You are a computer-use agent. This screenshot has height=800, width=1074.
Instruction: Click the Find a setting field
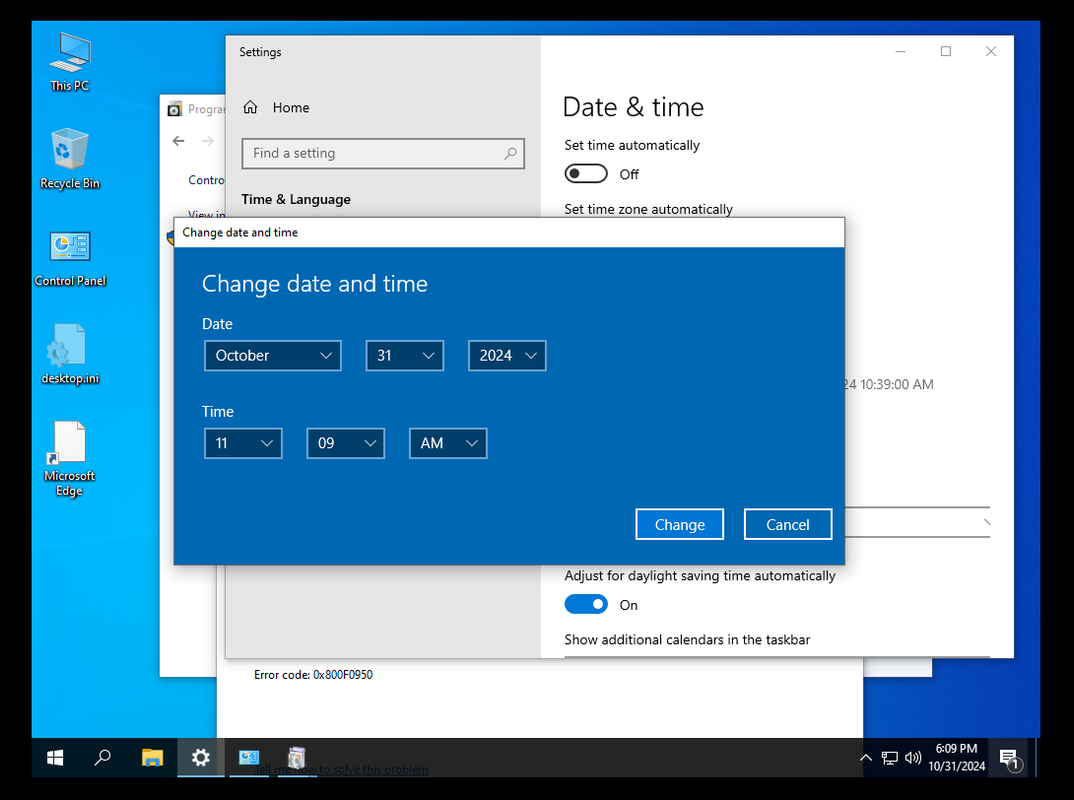pos(383,153)
